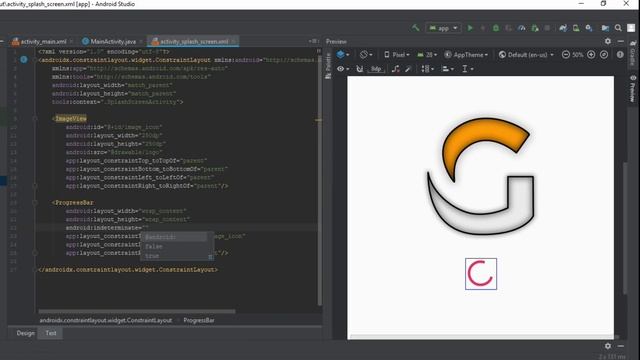Click the Search Everywhere magnifier icon
This screenshot has width=640, height=360.
pos(618,28)
